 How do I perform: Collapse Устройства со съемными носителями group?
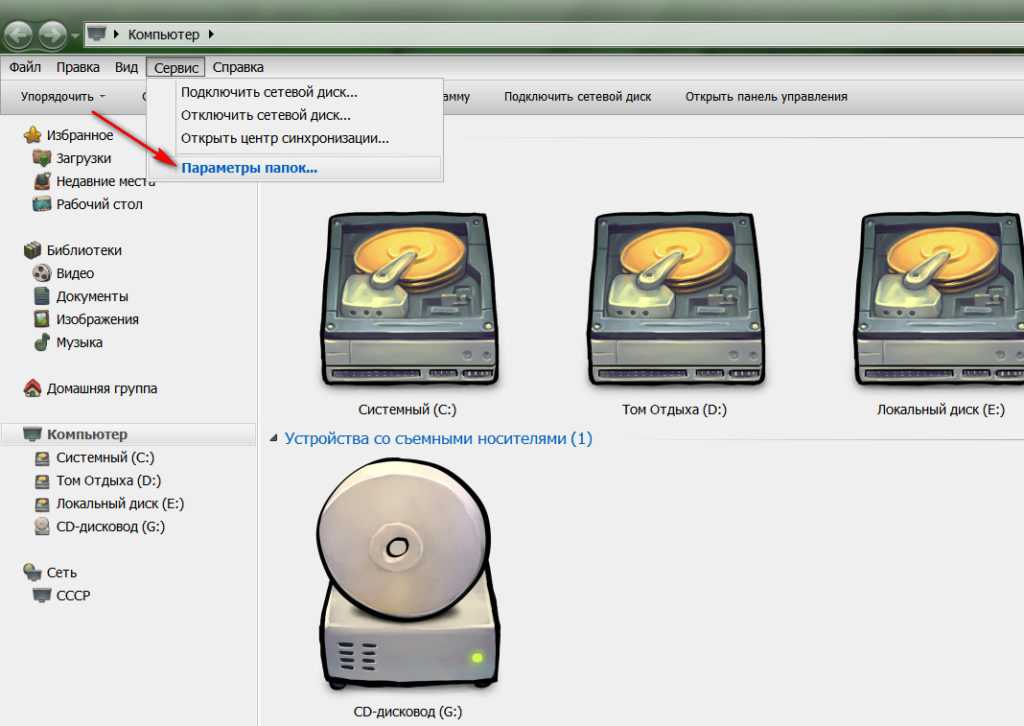click(275, 439)
